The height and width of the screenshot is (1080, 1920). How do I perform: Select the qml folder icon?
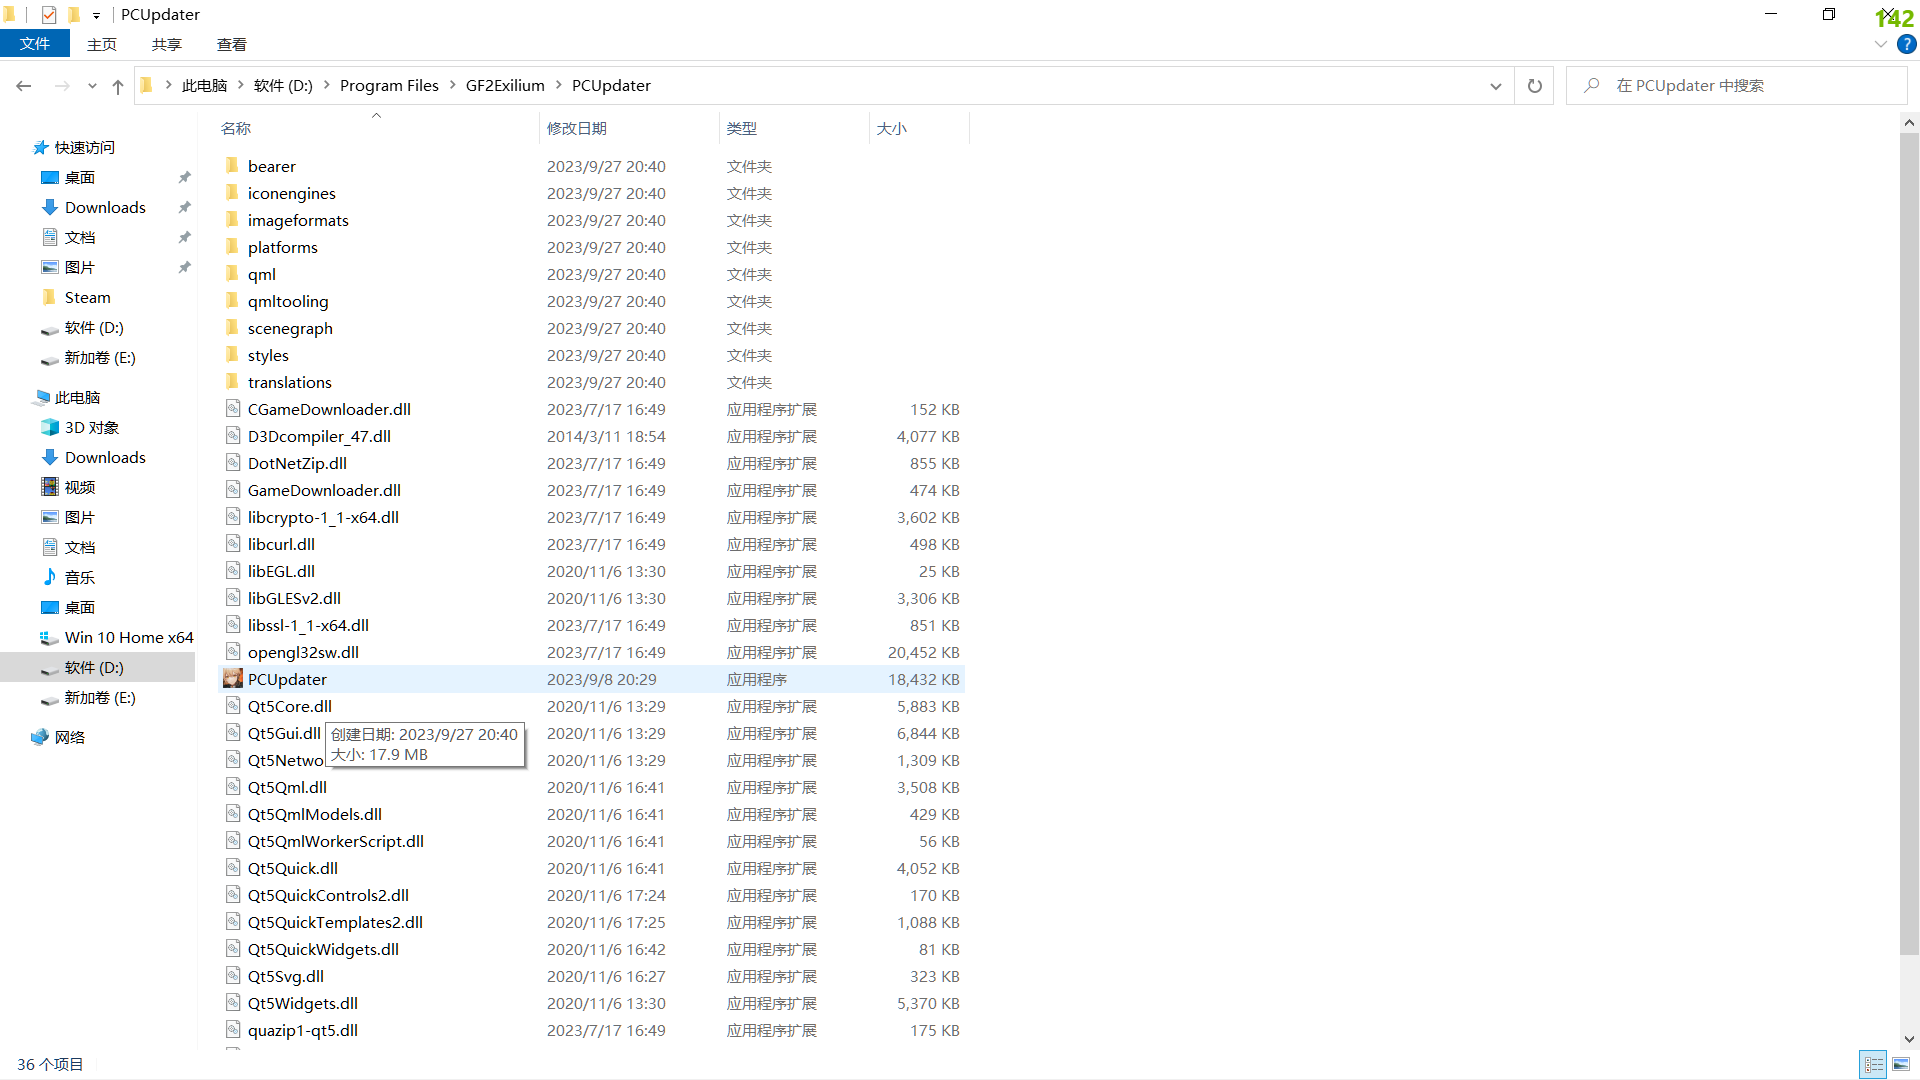tap(232, 274)
